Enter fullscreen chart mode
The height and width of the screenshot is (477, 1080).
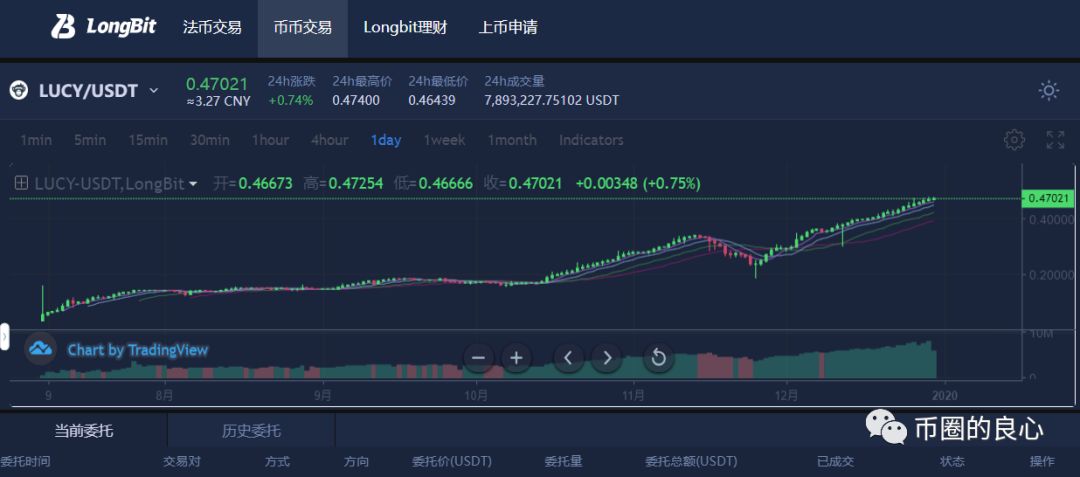coord(1055,140)
